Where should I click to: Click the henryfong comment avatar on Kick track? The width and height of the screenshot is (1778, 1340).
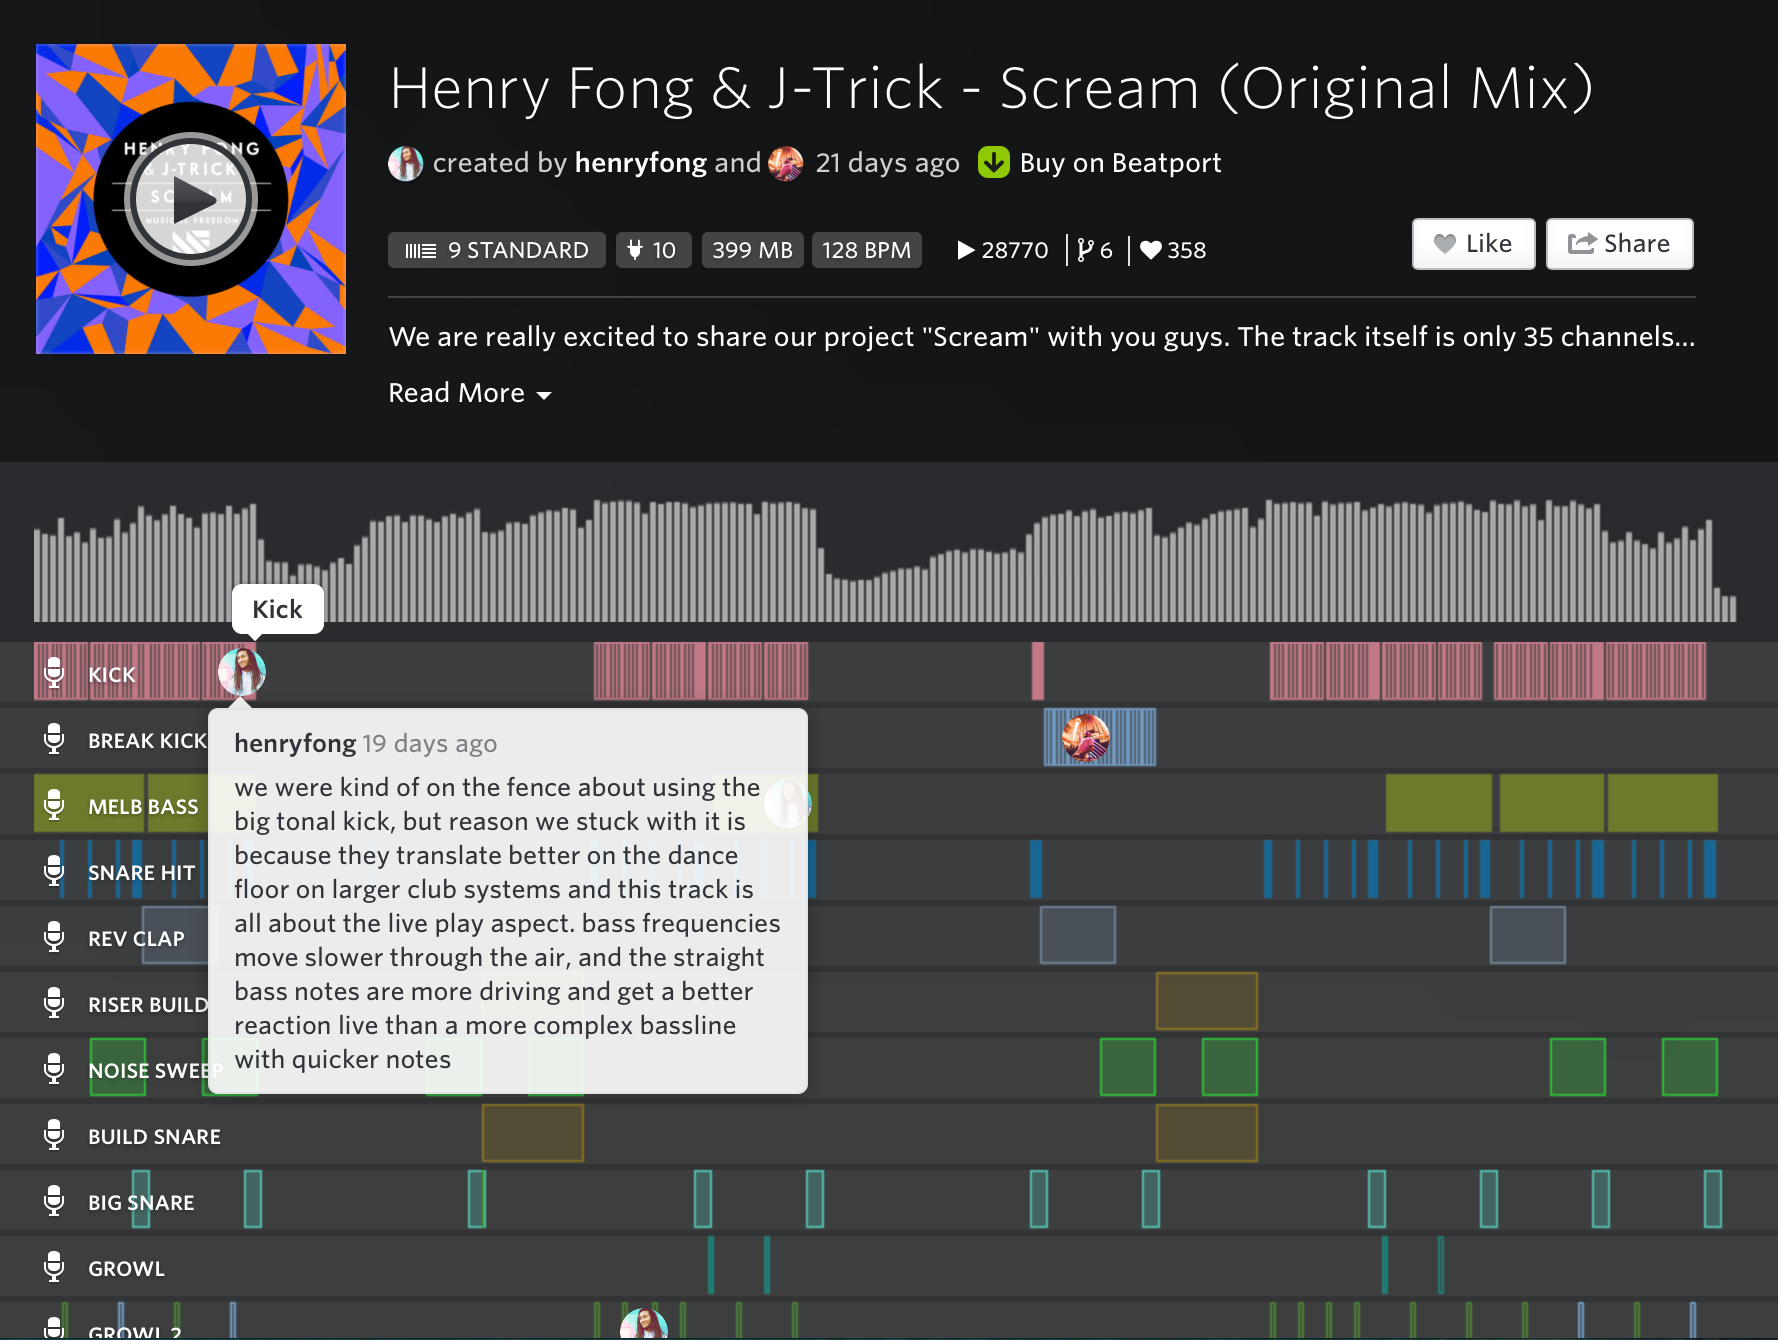[242, 672]
